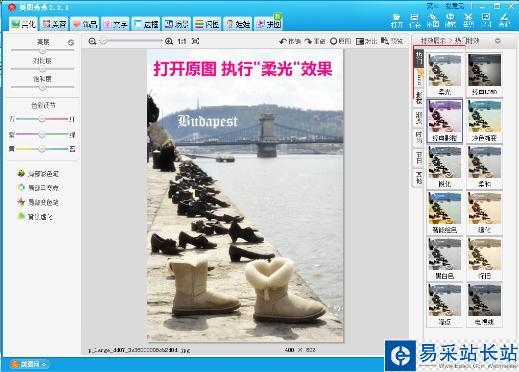Click the 对比 compare icon
The height and width of the screenshot is (372, 519).
pos(366,41)
